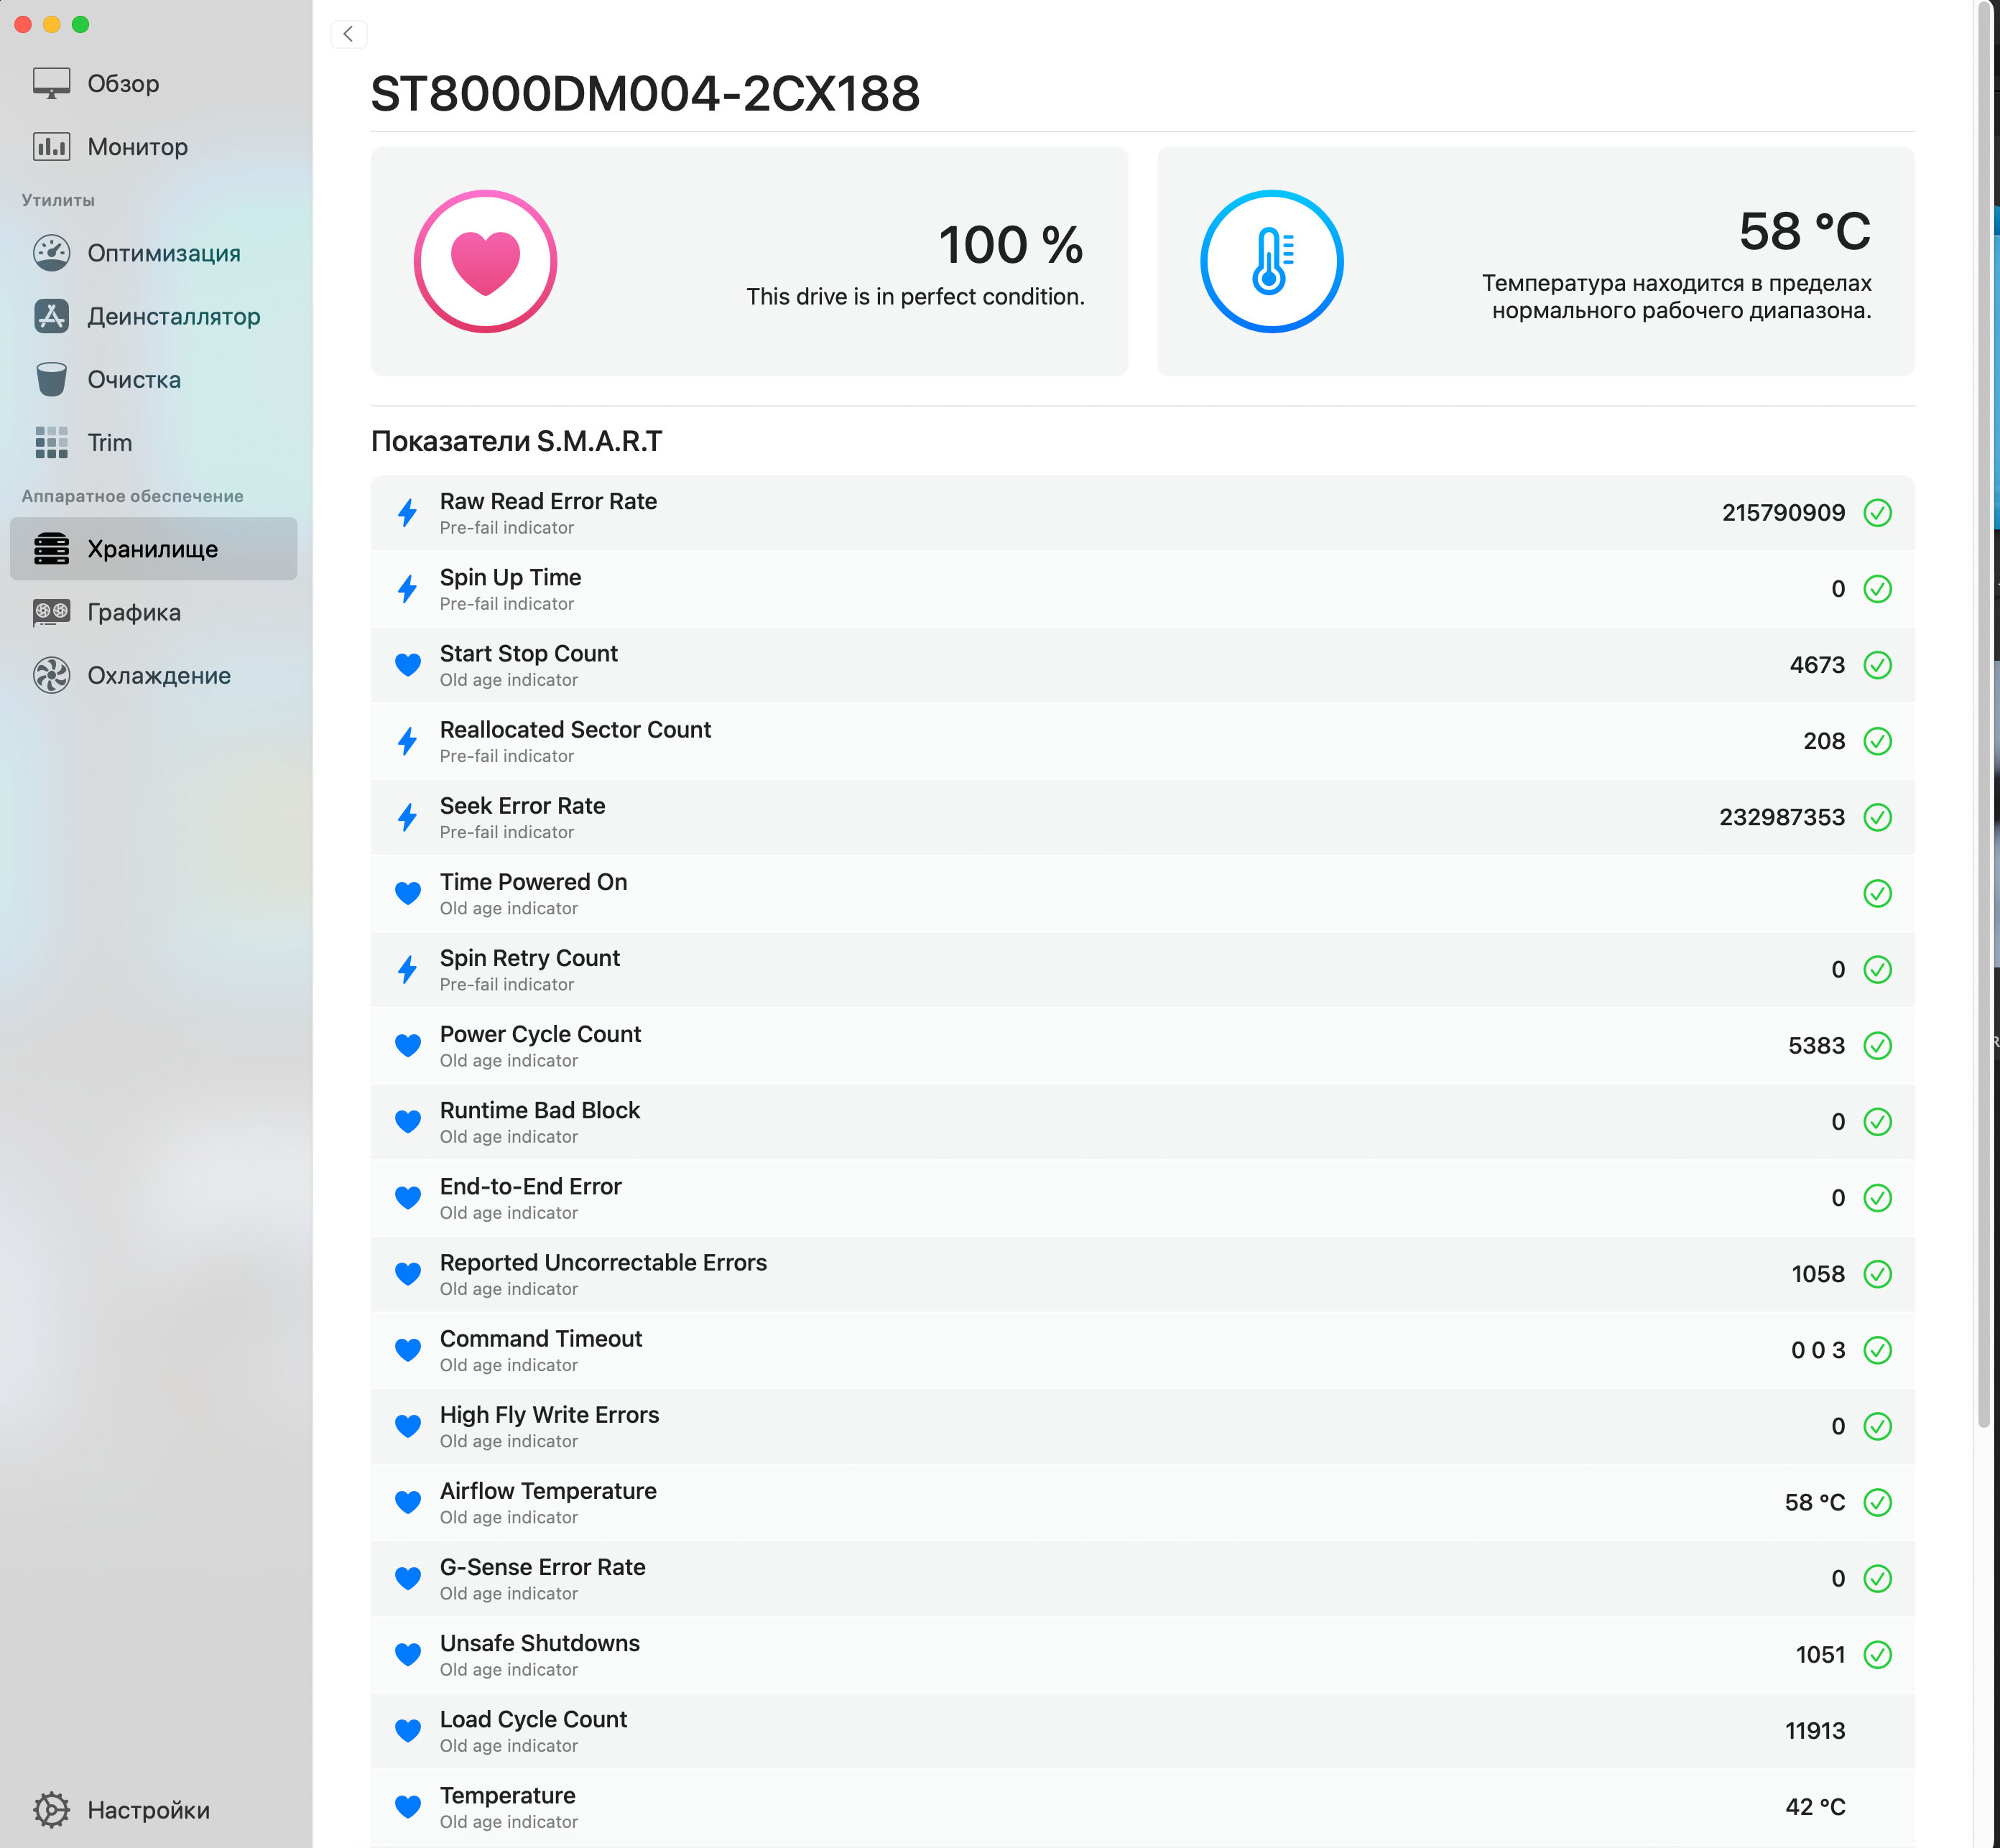Click lightning icon of Spin Up Time

407,588
